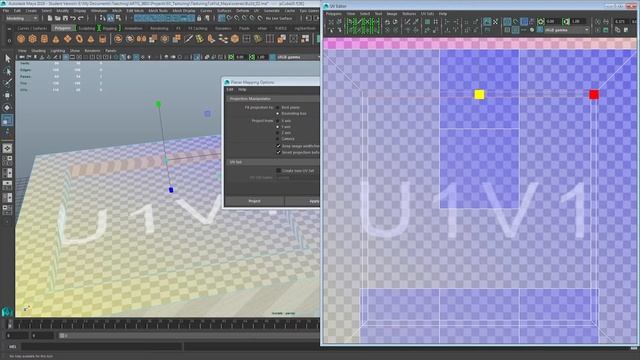
Task: Choose the Move tool in toolbox
Action: point(7,96)
